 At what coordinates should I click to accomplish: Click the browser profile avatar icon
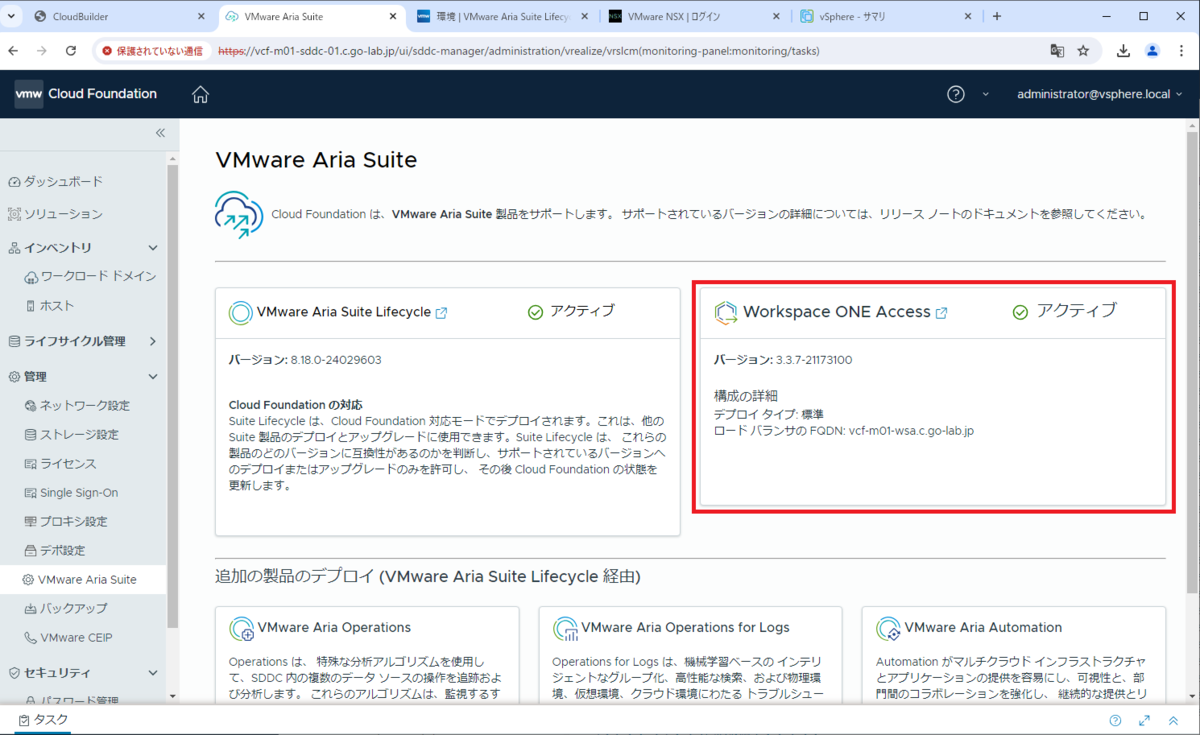point(1152,50)
